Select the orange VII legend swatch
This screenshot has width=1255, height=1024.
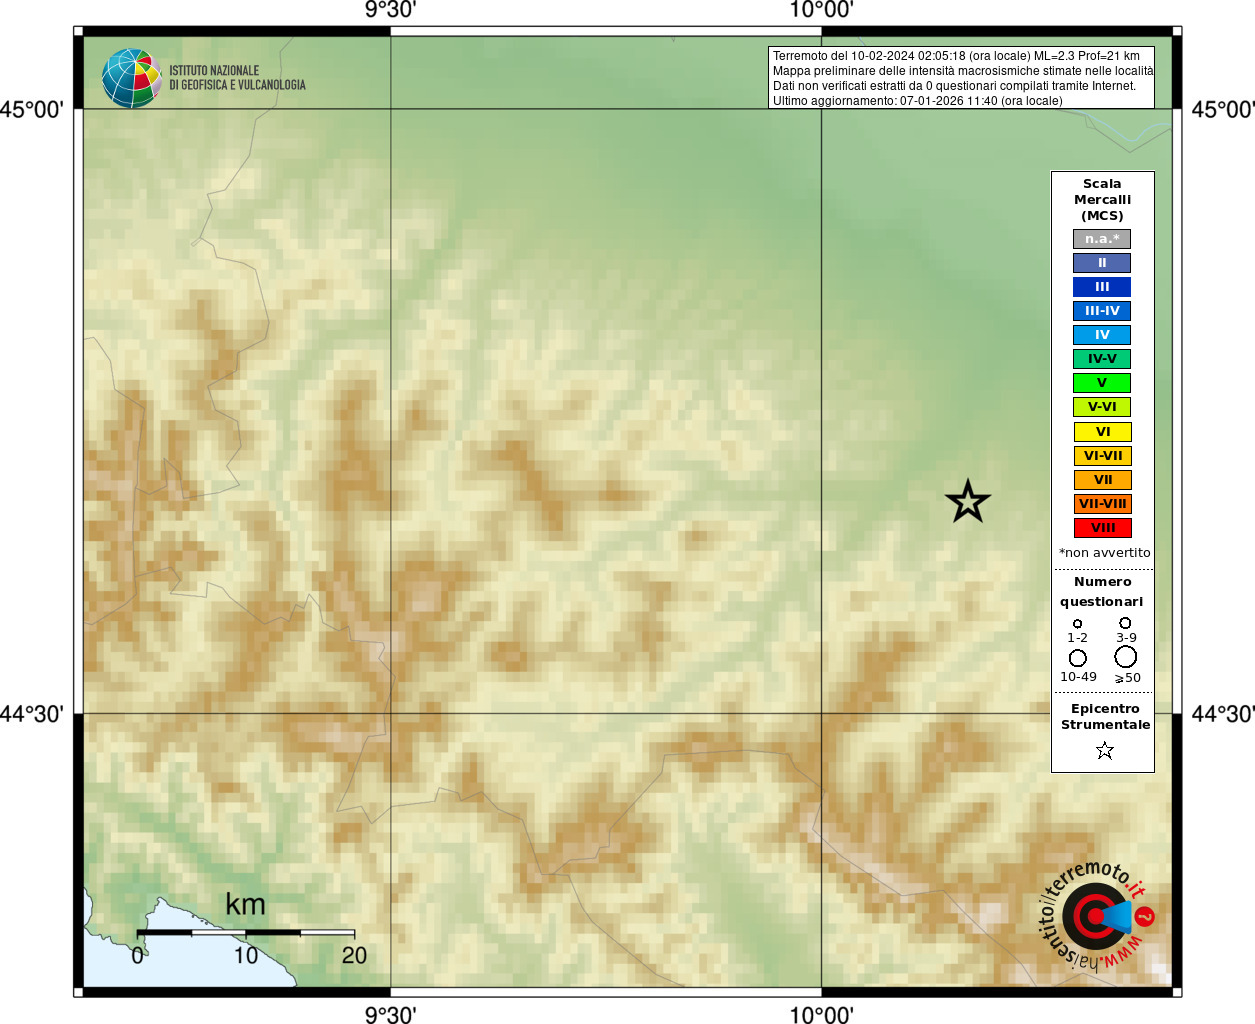coord(1102,480)
